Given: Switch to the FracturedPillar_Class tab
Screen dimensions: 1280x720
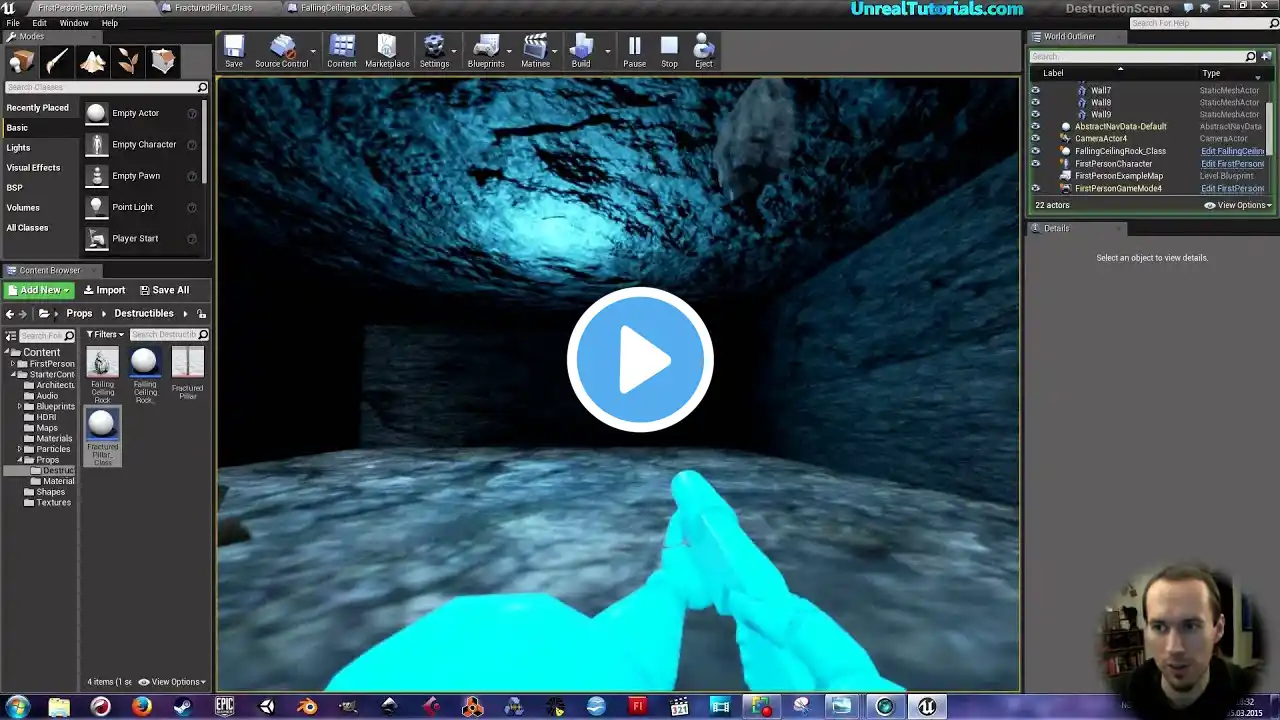Looking at the screenshot, I should 213,8.
